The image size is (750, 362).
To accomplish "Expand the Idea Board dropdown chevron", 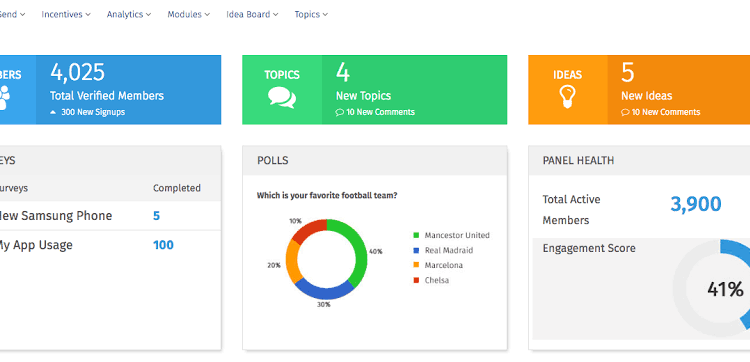I will click(x=276, y=15).
